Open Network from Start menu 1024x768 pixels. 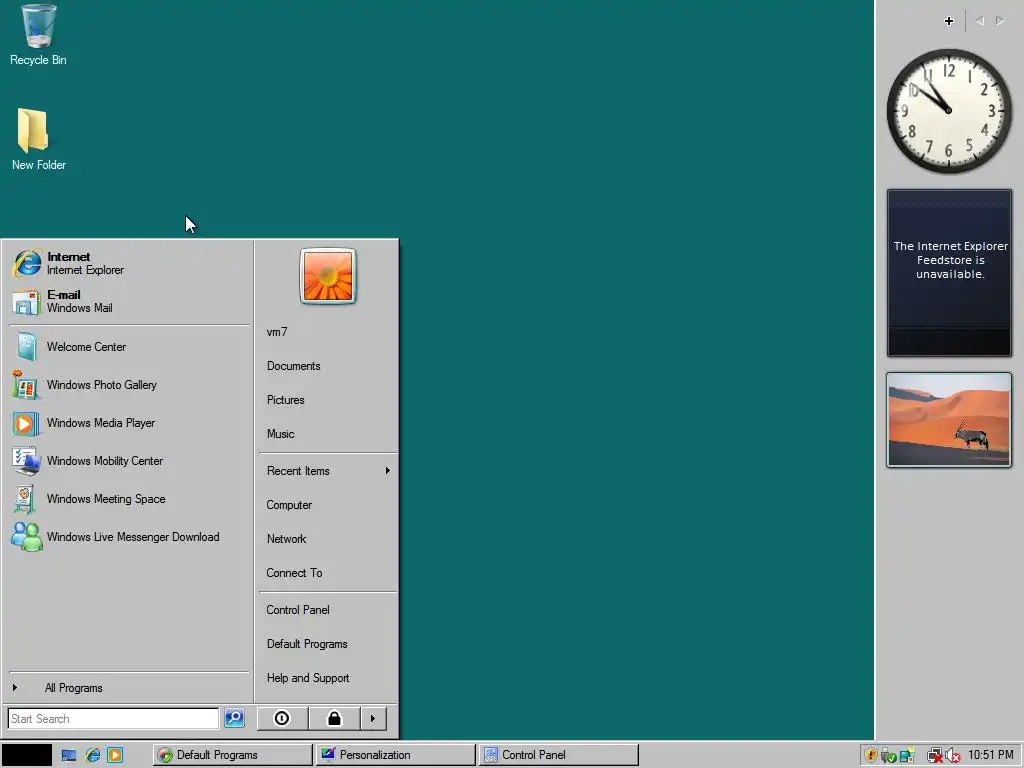coord(328,539)
